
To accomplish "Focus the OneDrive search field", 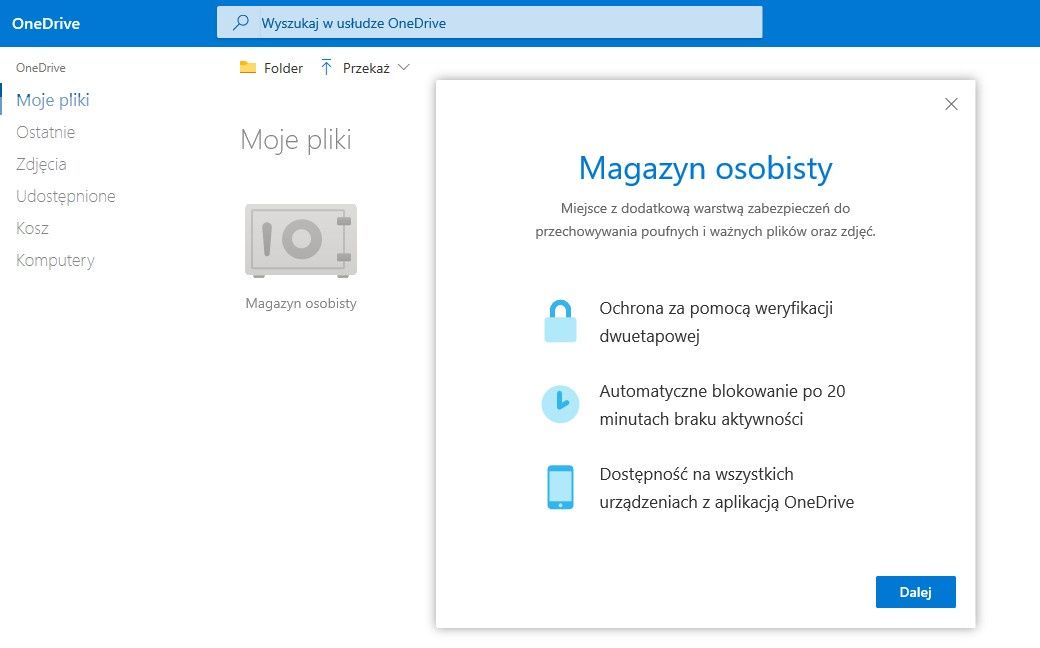I will click(x=489, y=23).
